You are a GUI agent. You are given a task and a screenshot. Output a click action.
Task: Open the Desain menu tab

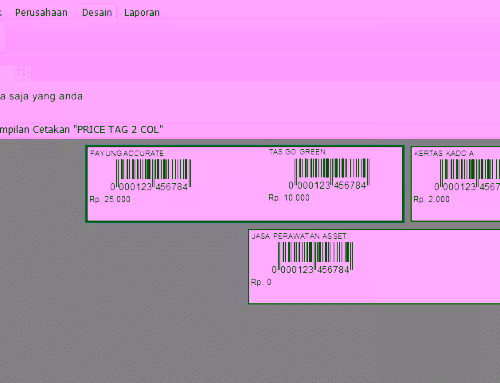pyautogui.click(x=97, y=13)
